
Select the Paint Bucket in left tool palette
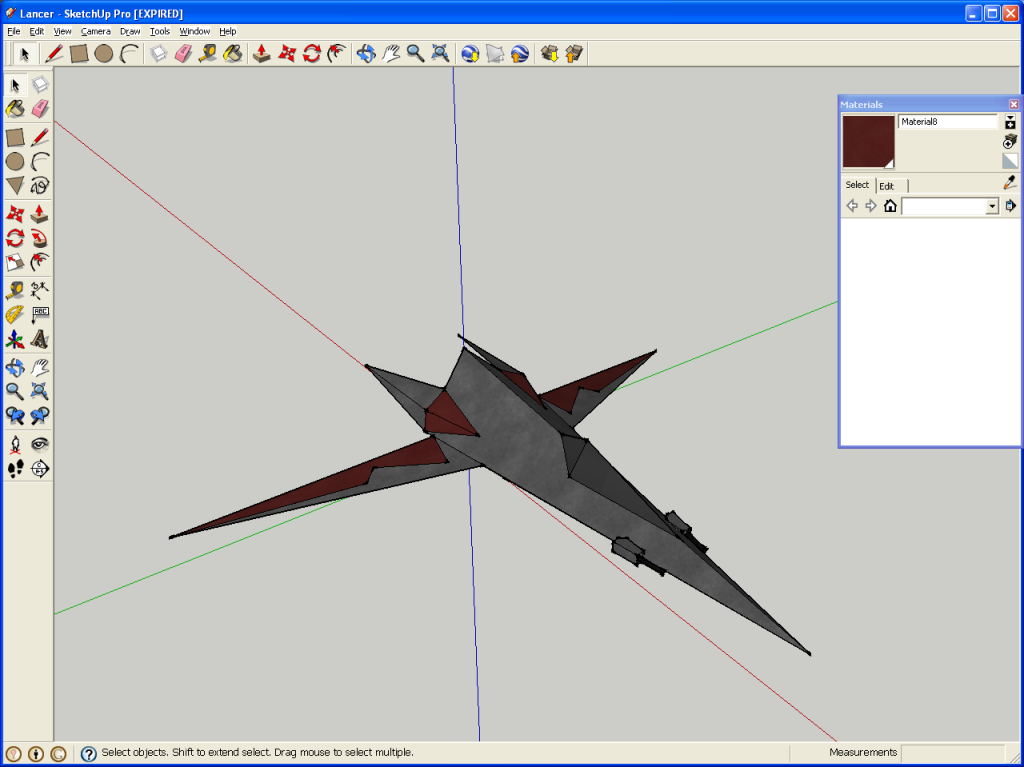pyautogui.click(x=15, y=108)
